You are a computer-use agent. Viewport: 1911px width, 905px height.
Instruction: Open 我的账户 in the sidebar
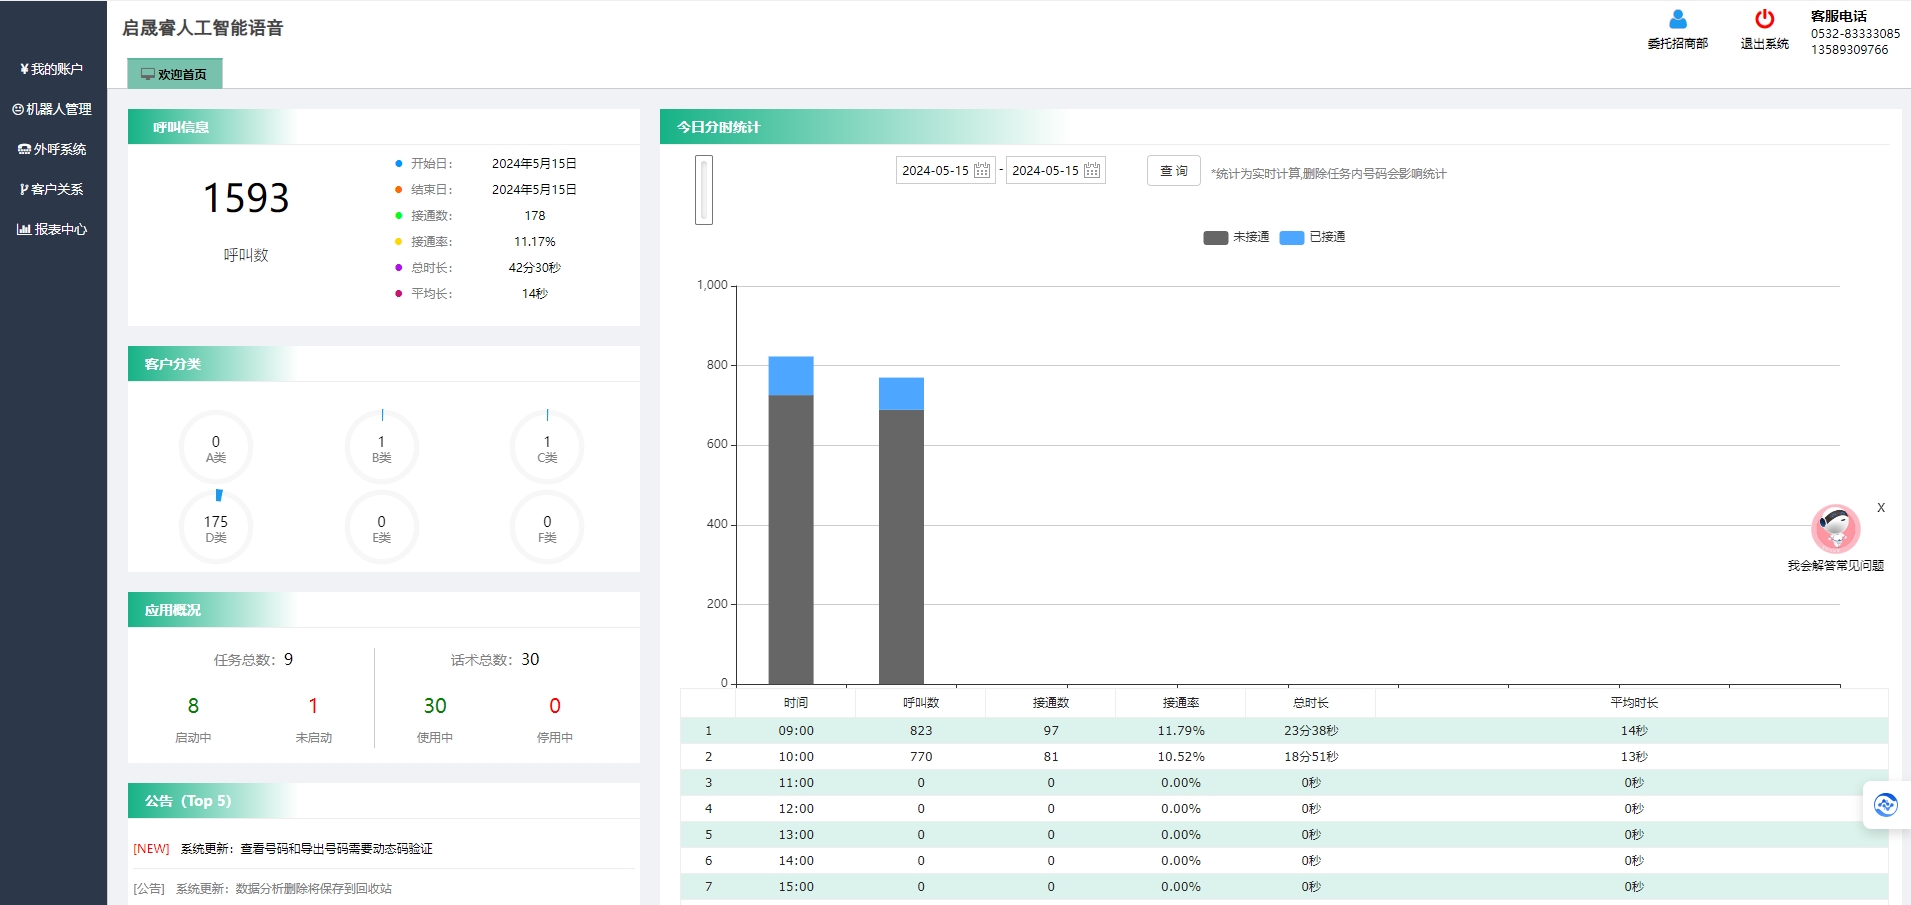click(52, 69)
